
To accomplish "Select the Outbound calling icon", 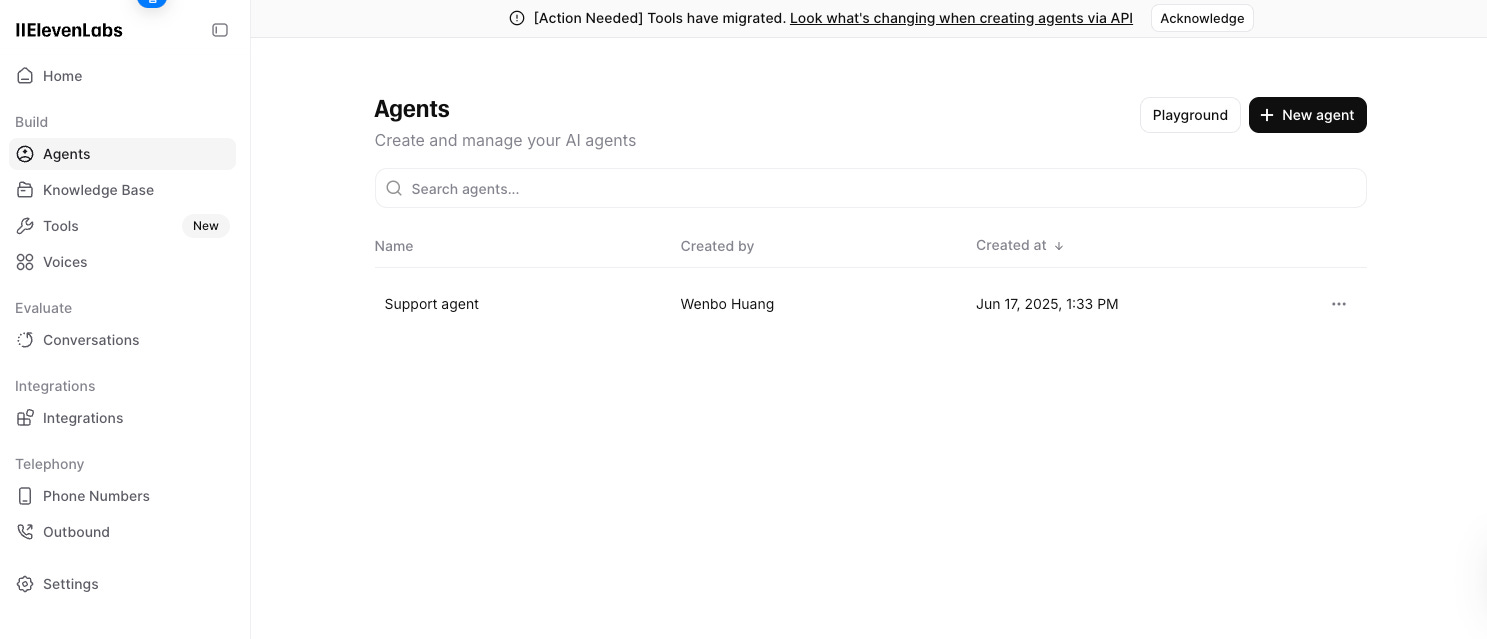I will pyautogui.click(x=25, y=532).
